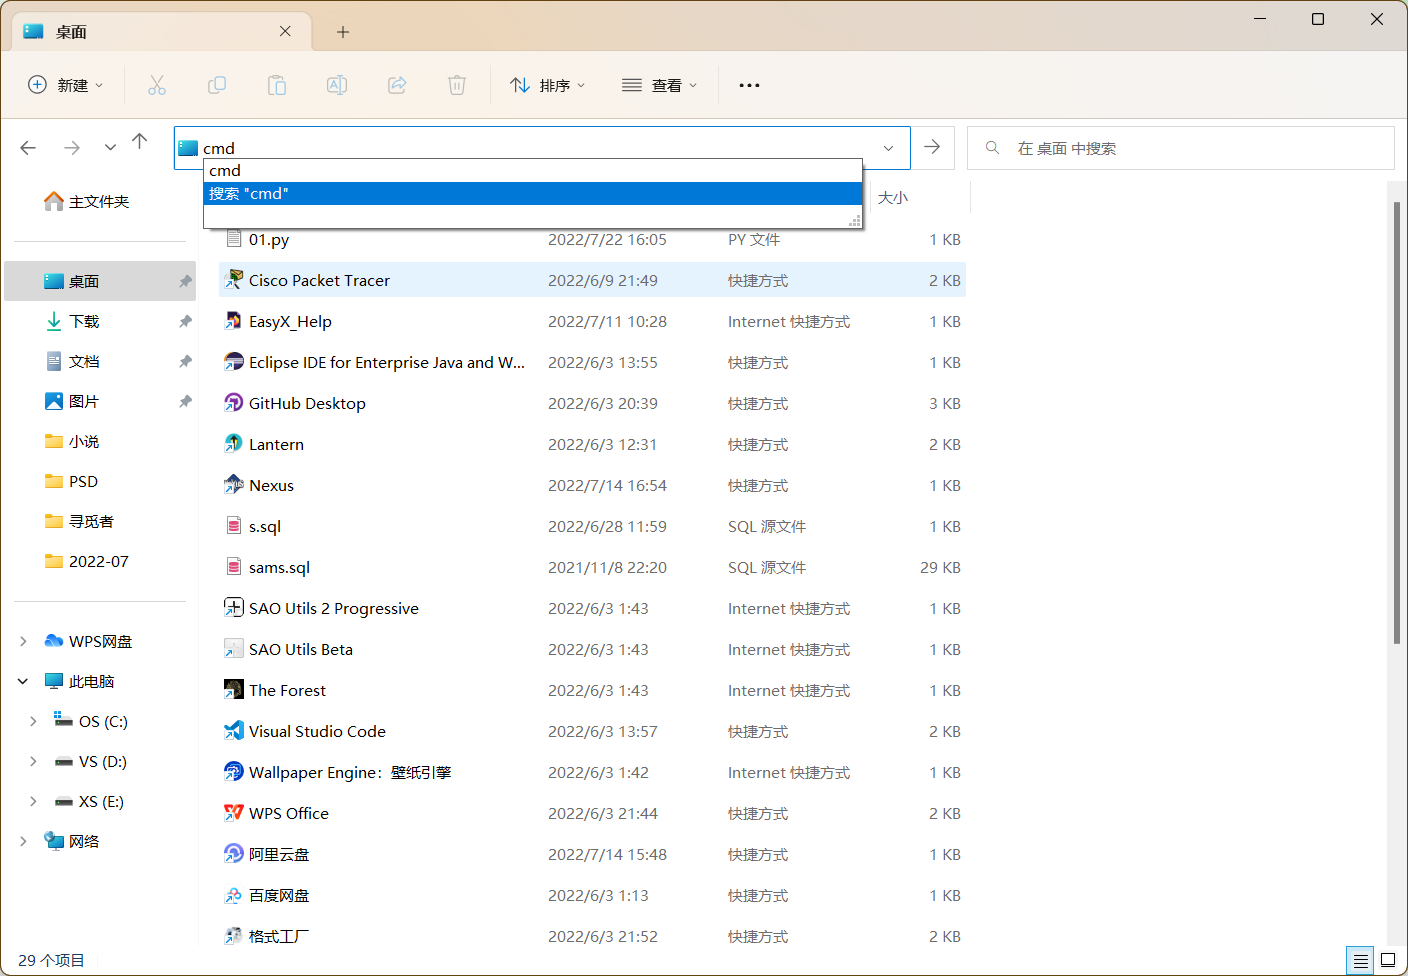Go forward with the right arrow
The image size is (1408, 976).
click(x=72, y=148)
